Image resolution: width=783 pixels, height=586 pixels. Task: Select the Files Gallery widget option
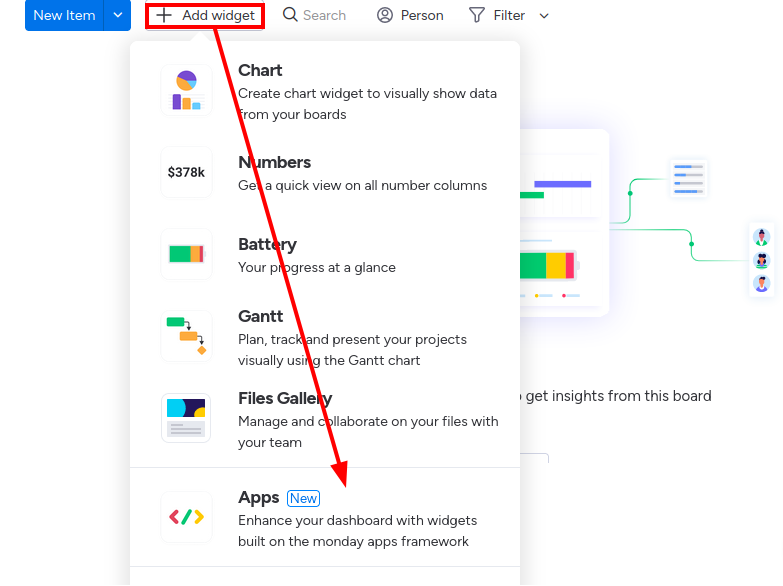325,420
